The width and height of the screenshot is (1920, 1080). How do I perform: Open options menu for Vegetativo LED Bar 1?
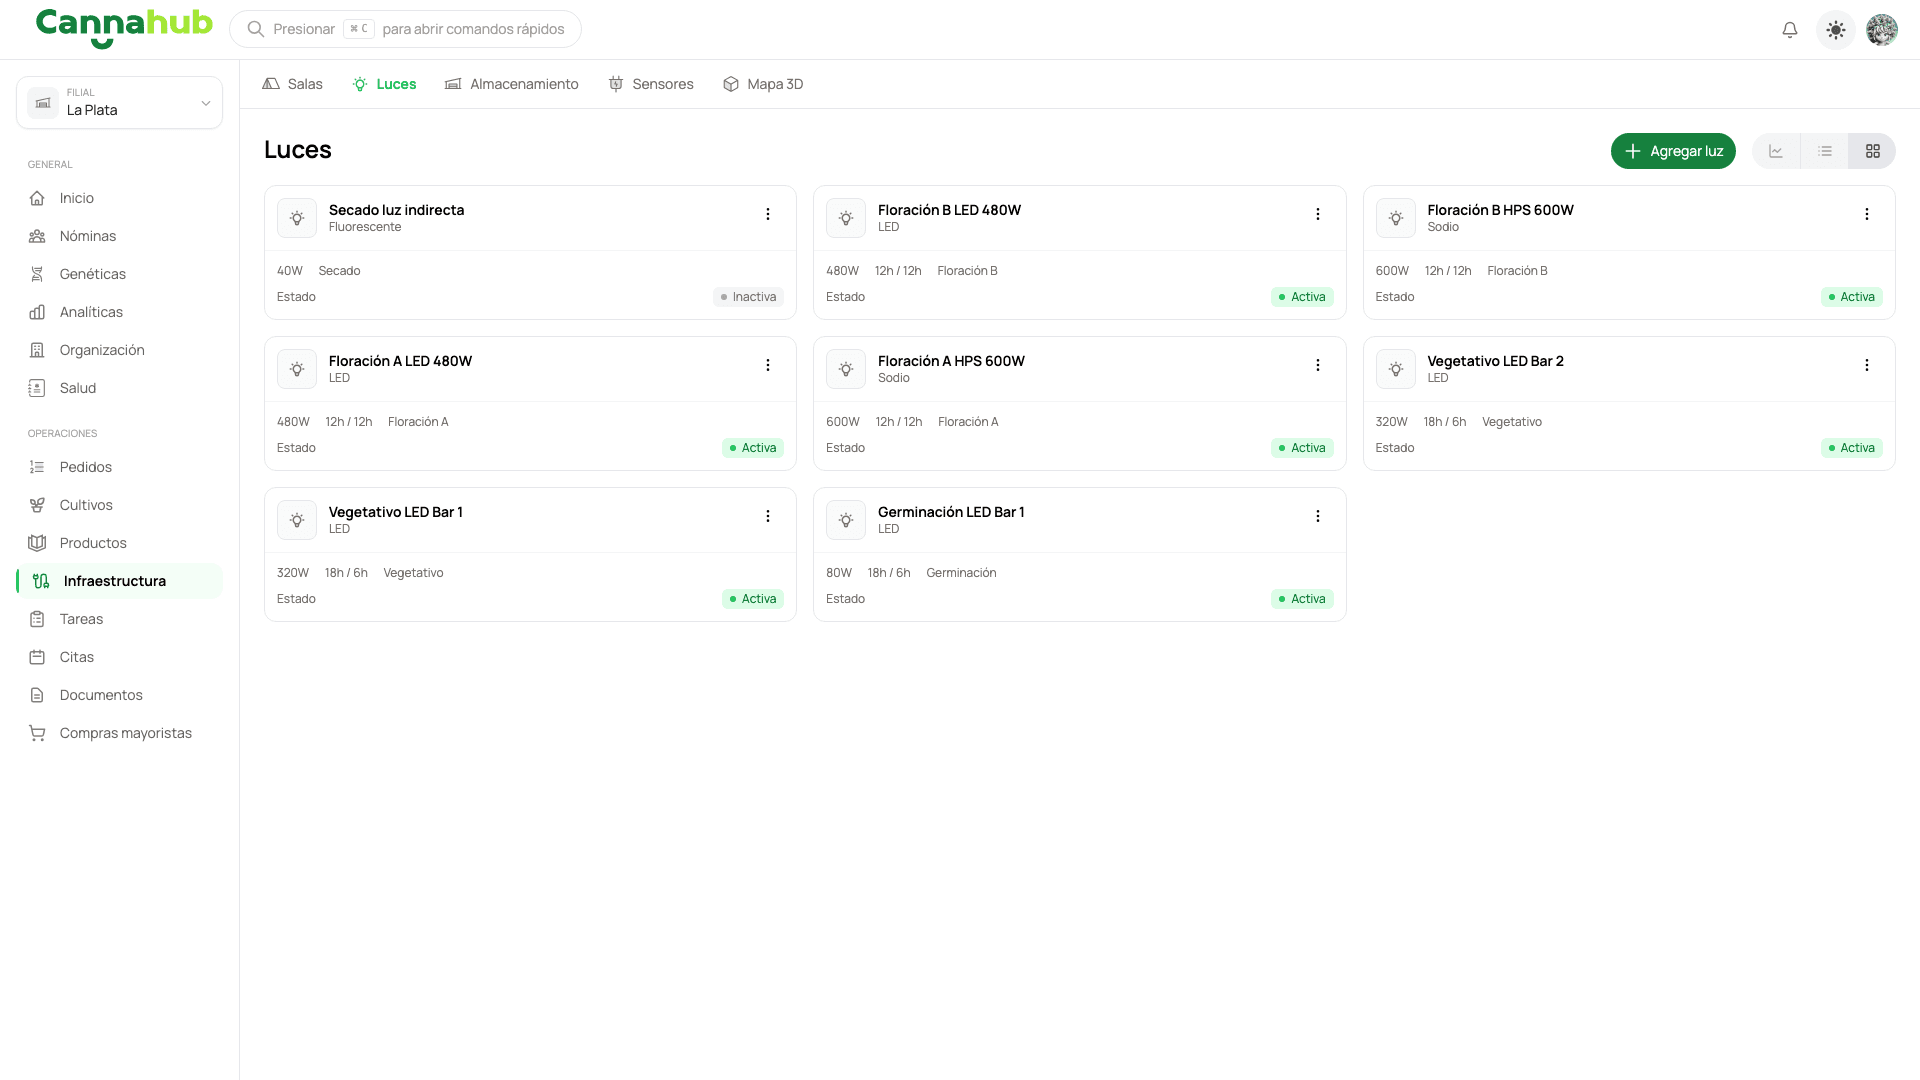(768, 516)
